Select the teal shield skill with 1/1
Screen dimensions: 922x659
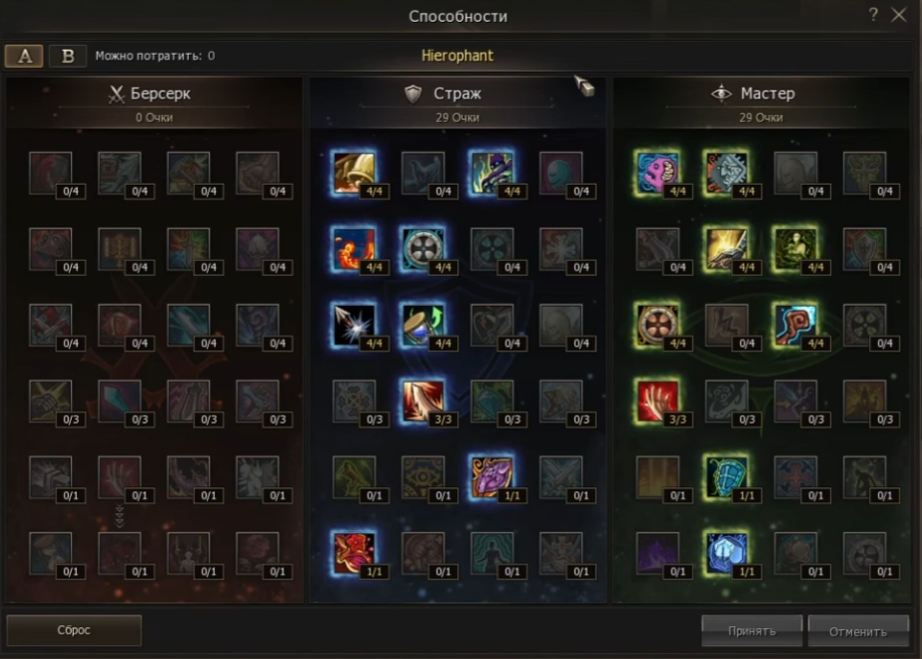pos(726,477)
